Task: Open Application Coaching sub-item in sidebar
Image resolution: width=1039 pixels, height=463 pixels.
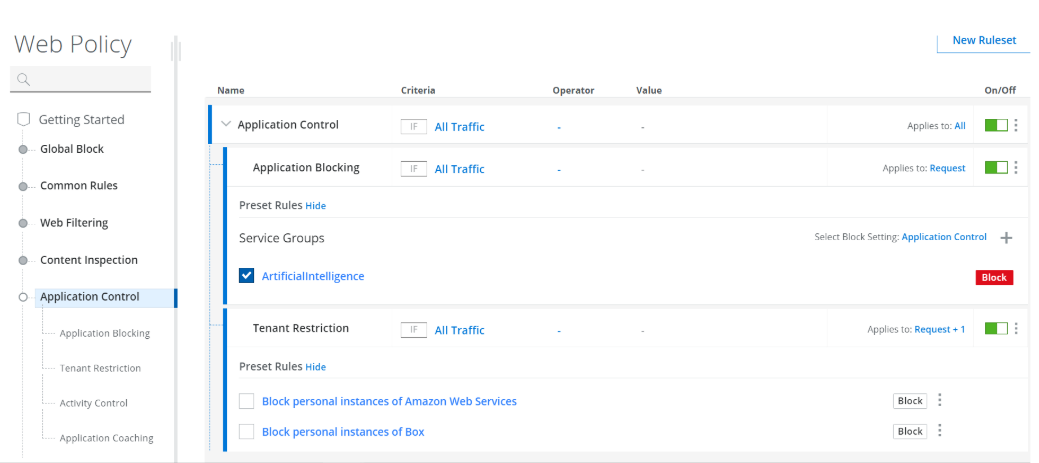Action: coord(106,438)
